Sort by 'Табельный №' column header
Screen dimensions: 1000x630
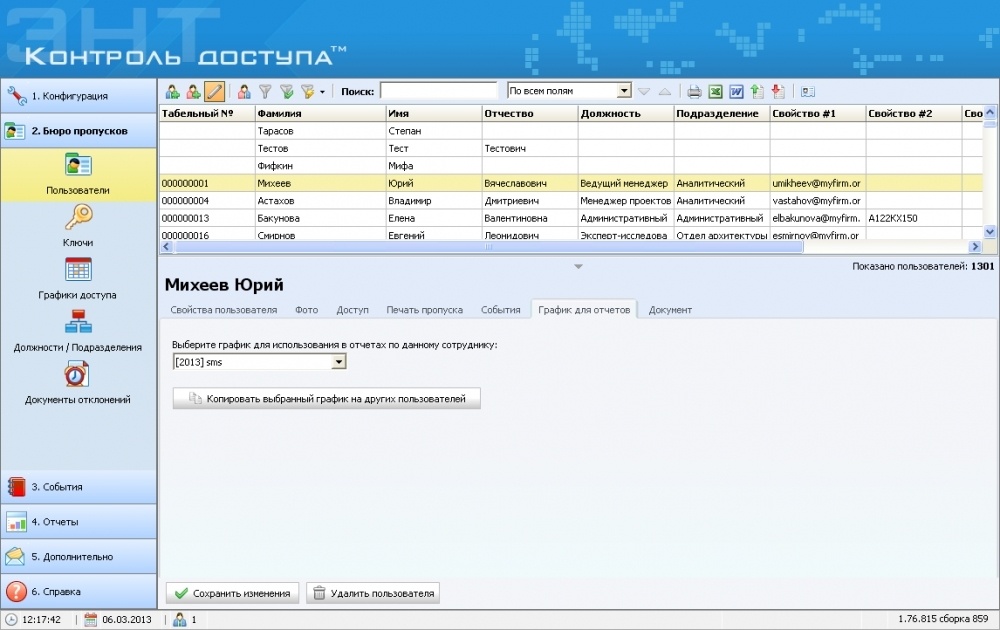[207, 114]
